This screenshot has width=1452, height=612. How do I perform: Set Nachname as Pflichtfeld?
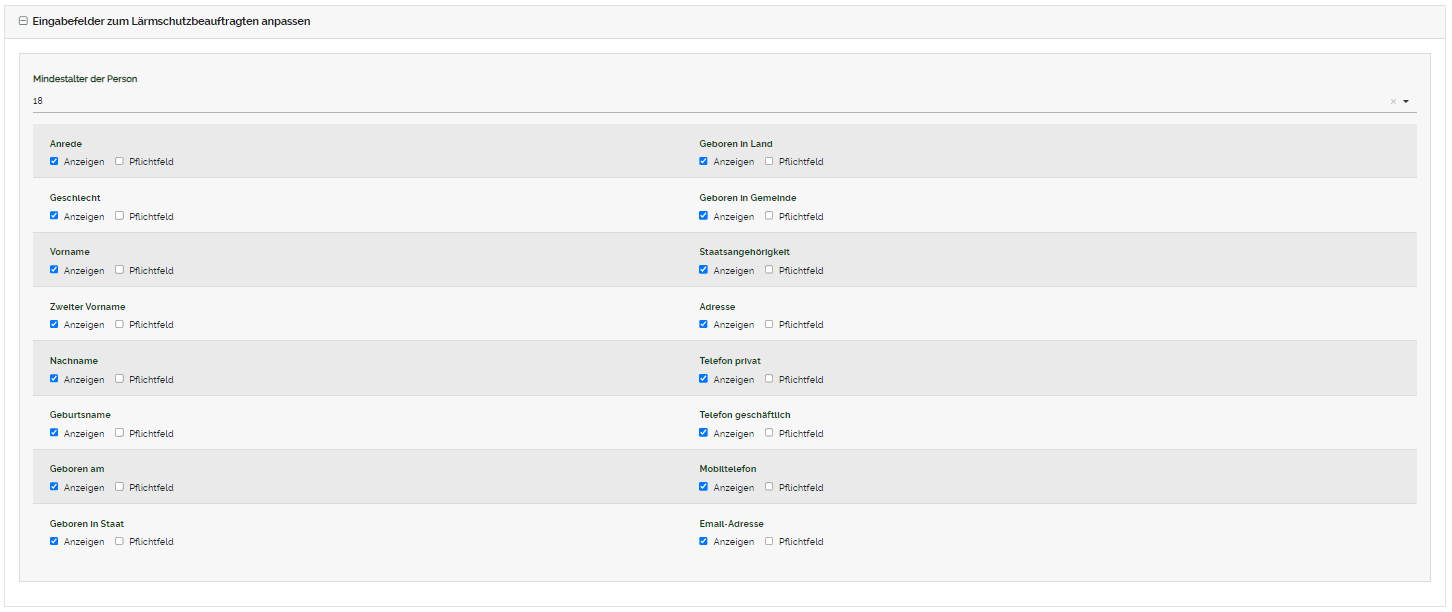click(x=119, y=379)
